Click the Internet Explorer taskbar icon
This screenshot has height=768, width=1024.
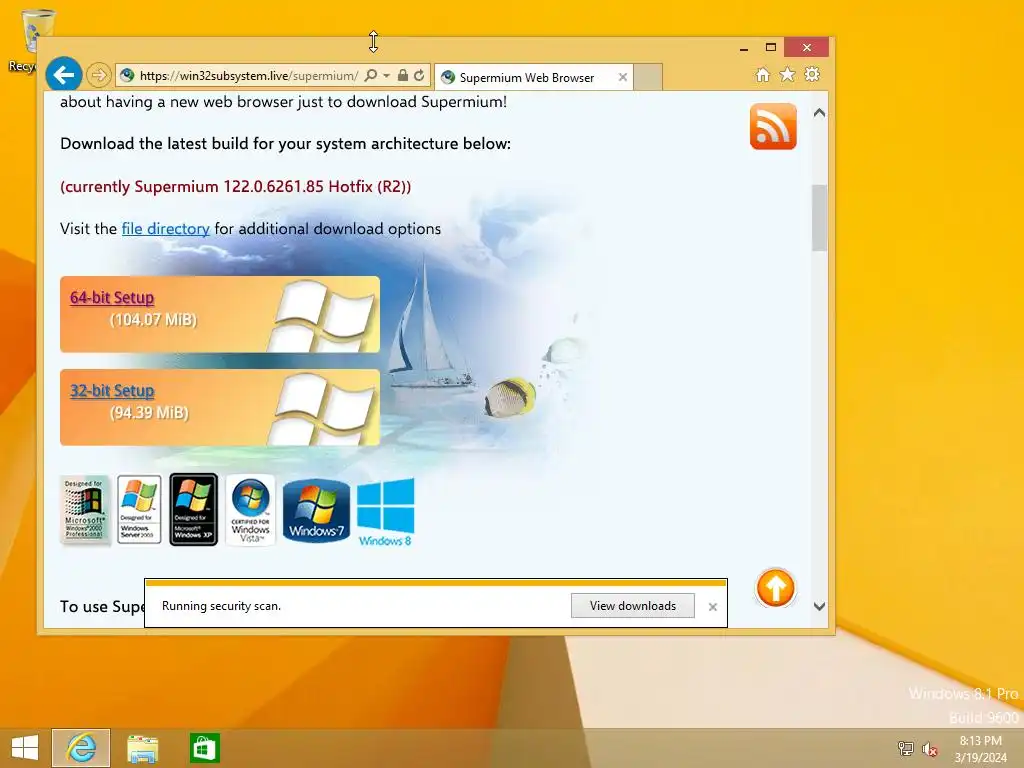click(81, 748)
